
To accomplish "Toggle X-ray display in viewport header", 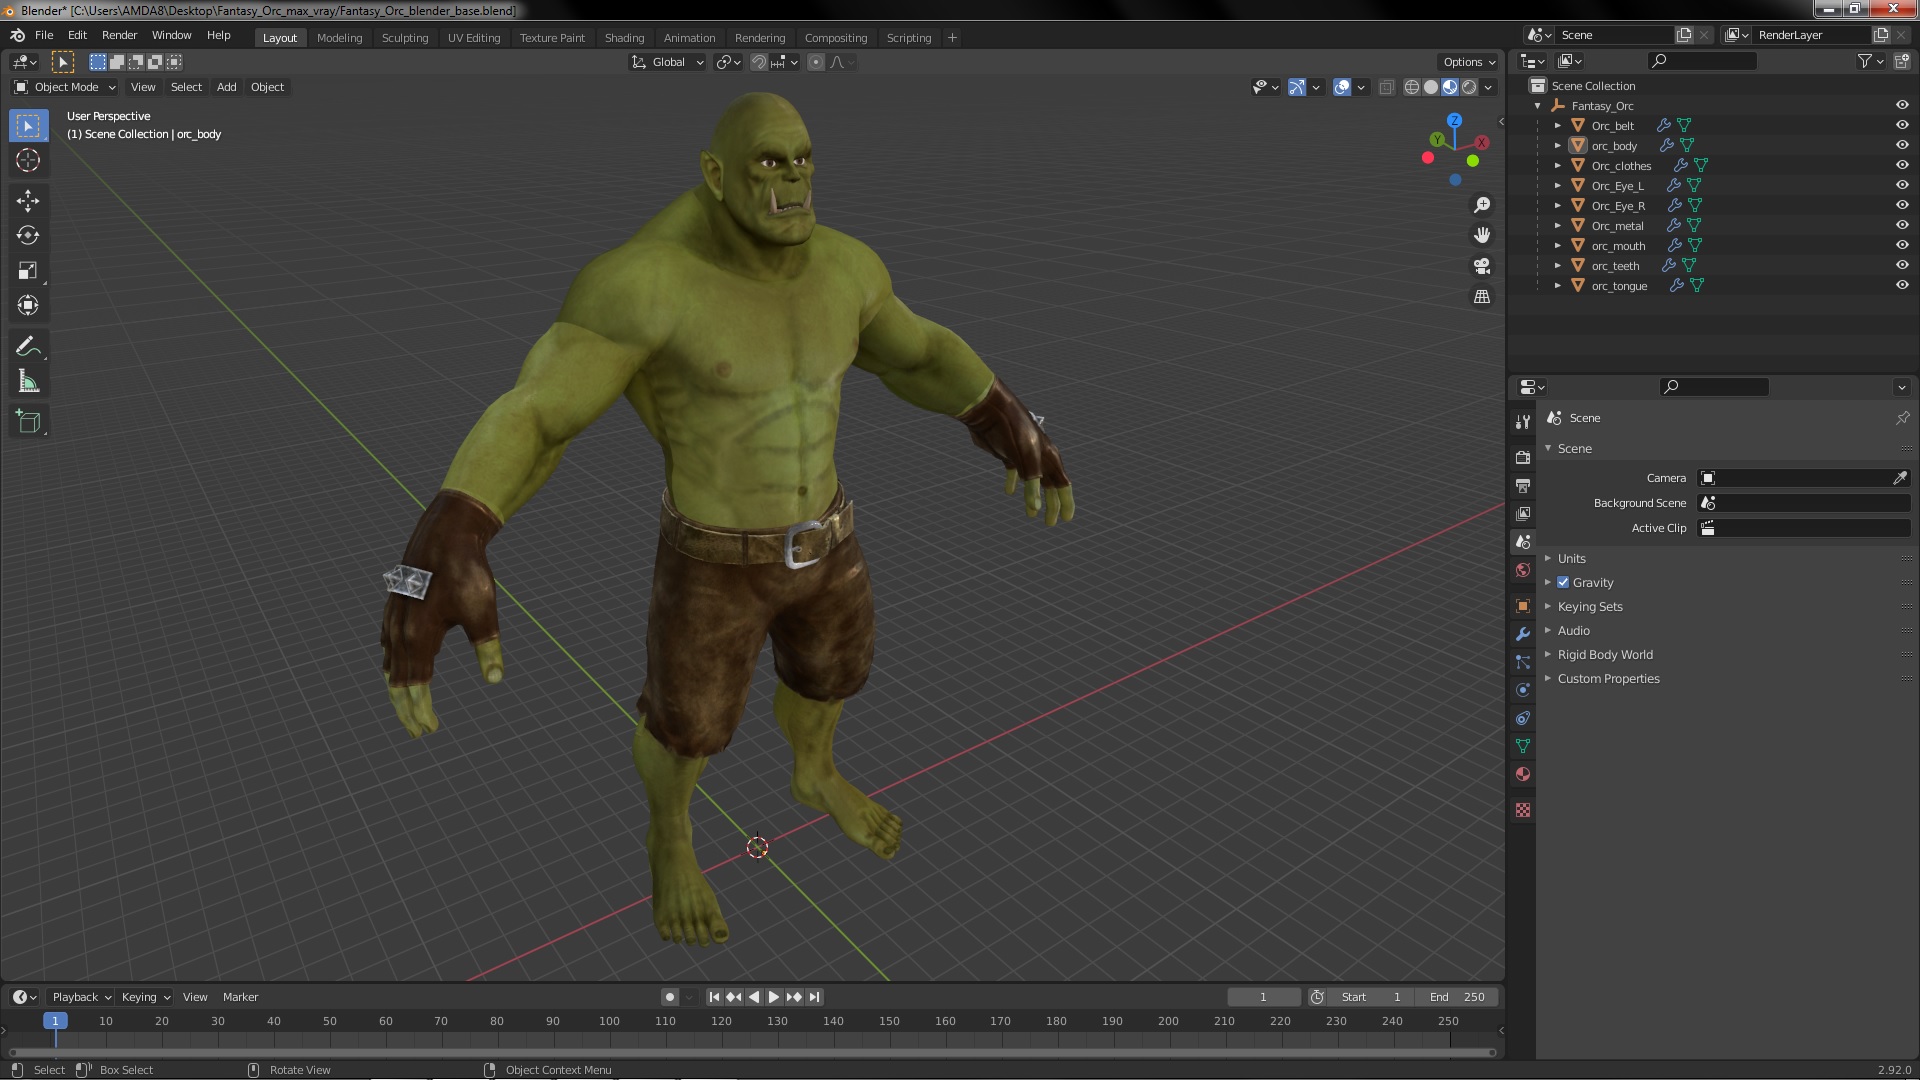I will [1386, 88].
